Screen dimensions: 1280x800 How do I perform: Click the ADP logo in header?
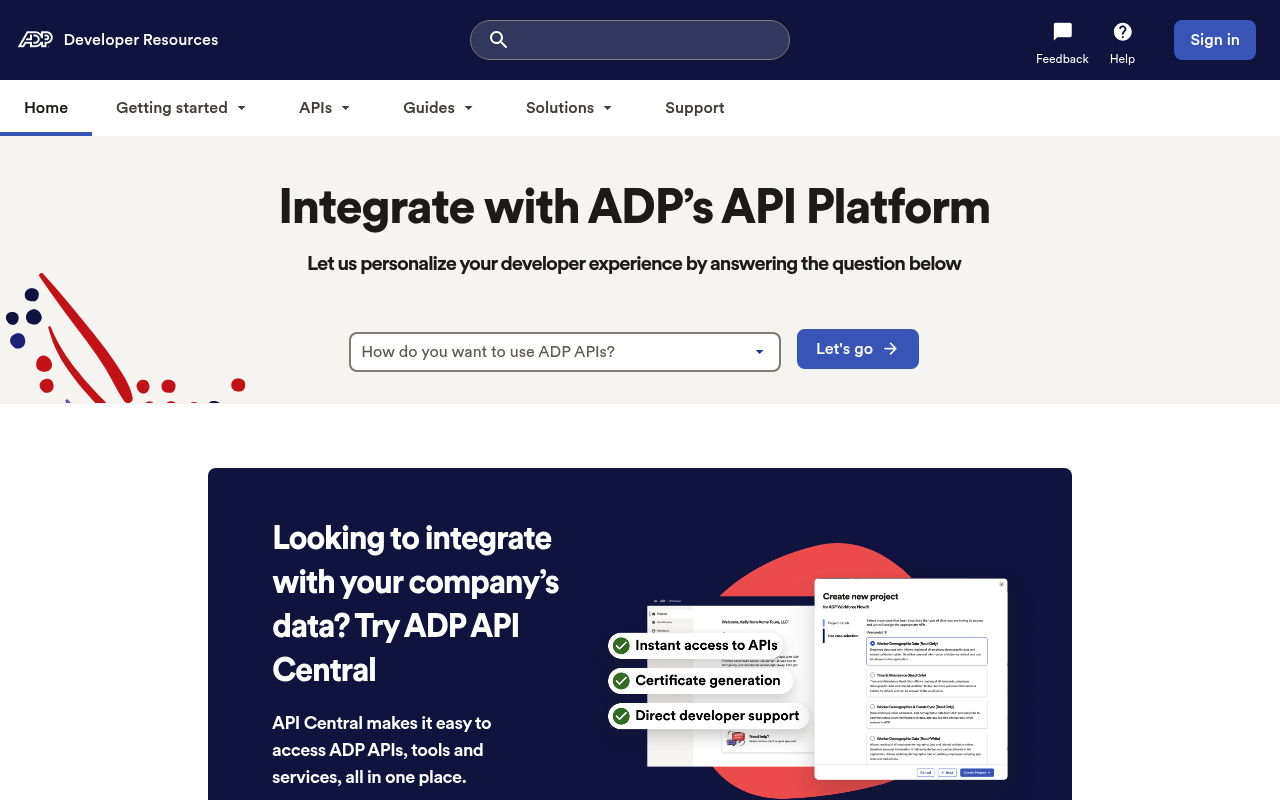tap(35, 40)
